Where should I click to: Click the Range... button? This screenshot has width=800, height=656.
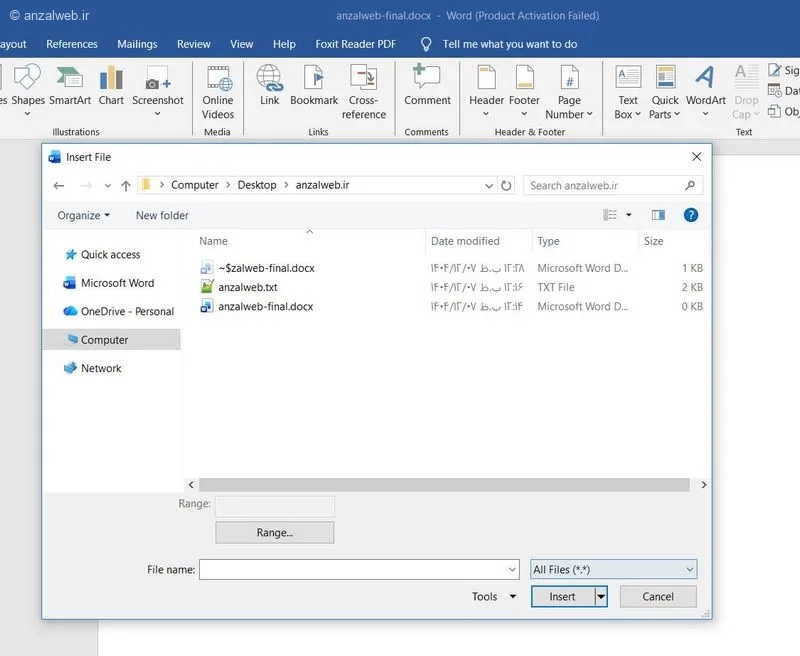pyautogui.click(x=274, y=533)
